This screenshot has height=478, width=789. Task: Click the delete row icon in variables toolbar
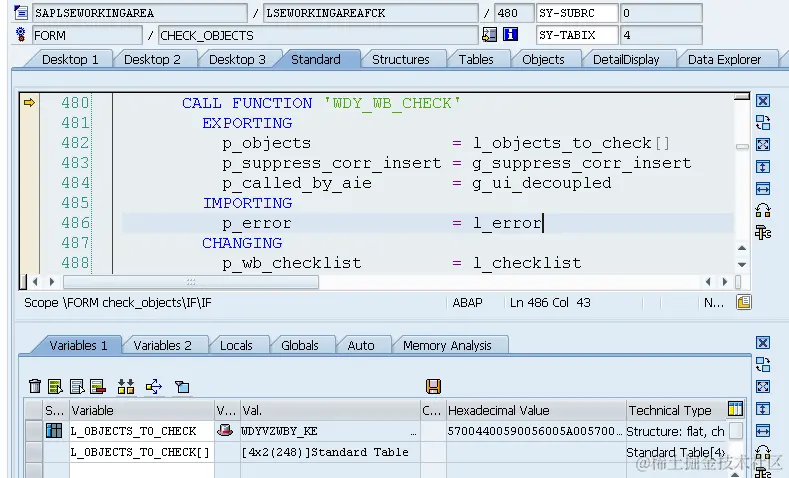tap(98, 386)
